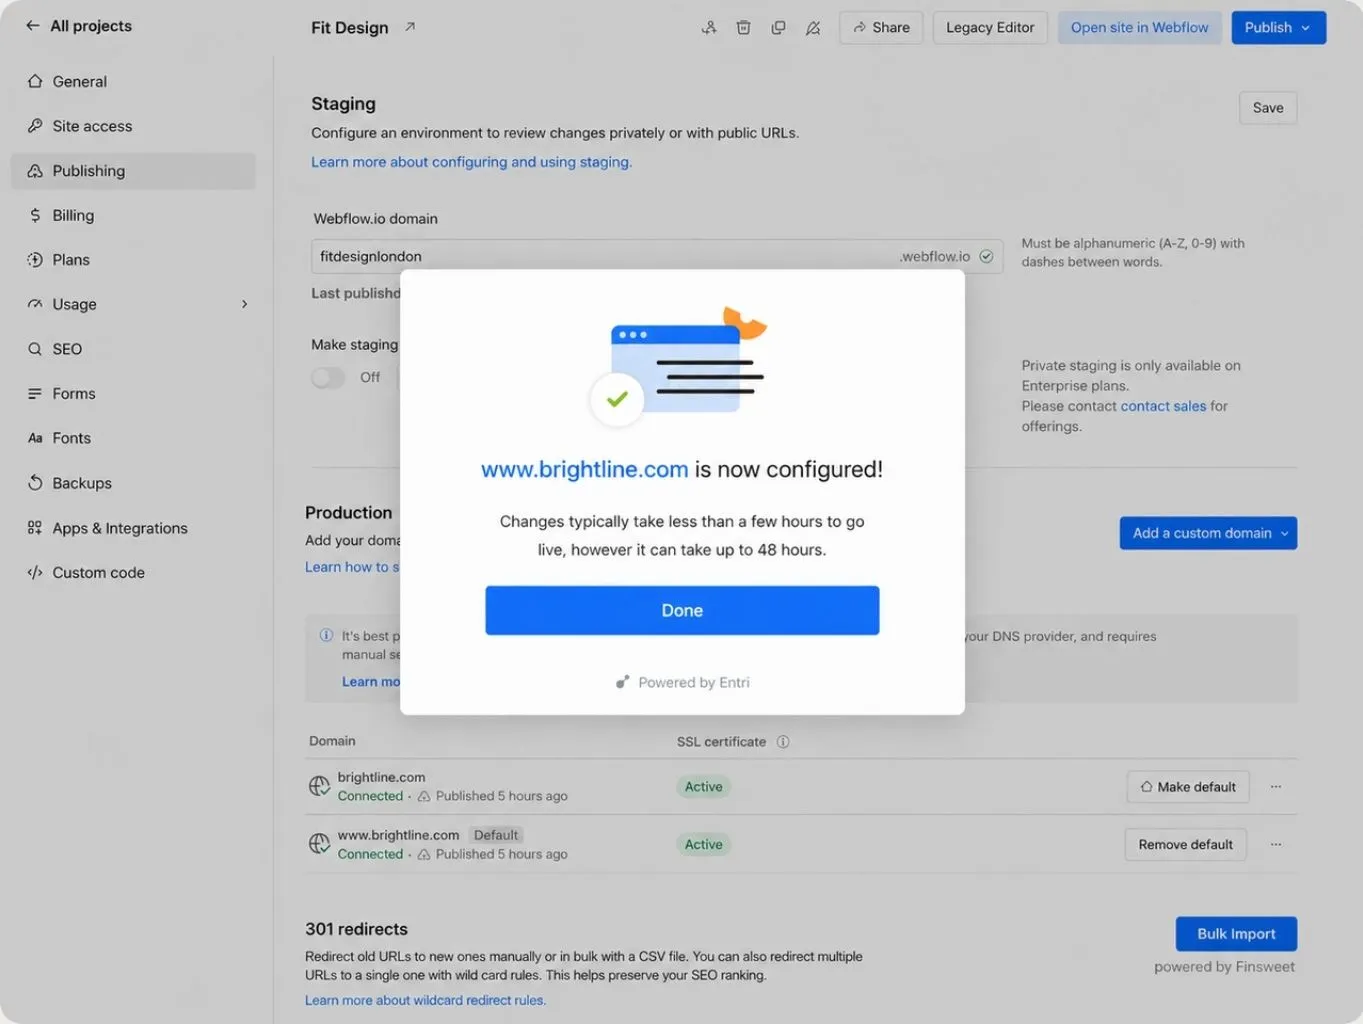The width and height of the screenshot is (1363, 1024).
Task: Click the trash delete site icon
Action: pos(743,28)
